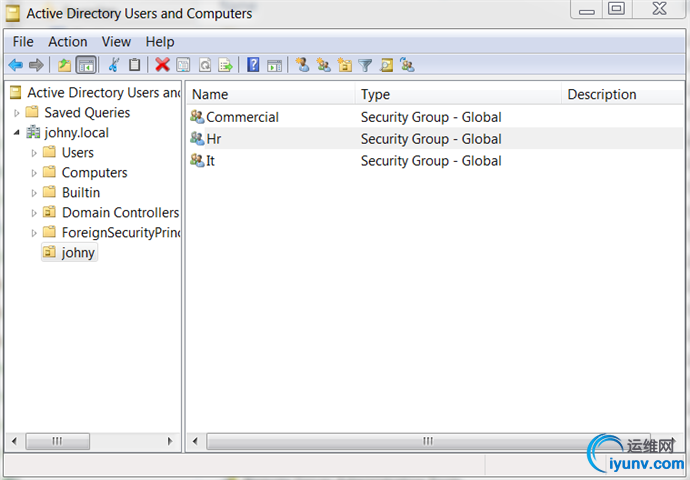Expand the Users container

34,153
